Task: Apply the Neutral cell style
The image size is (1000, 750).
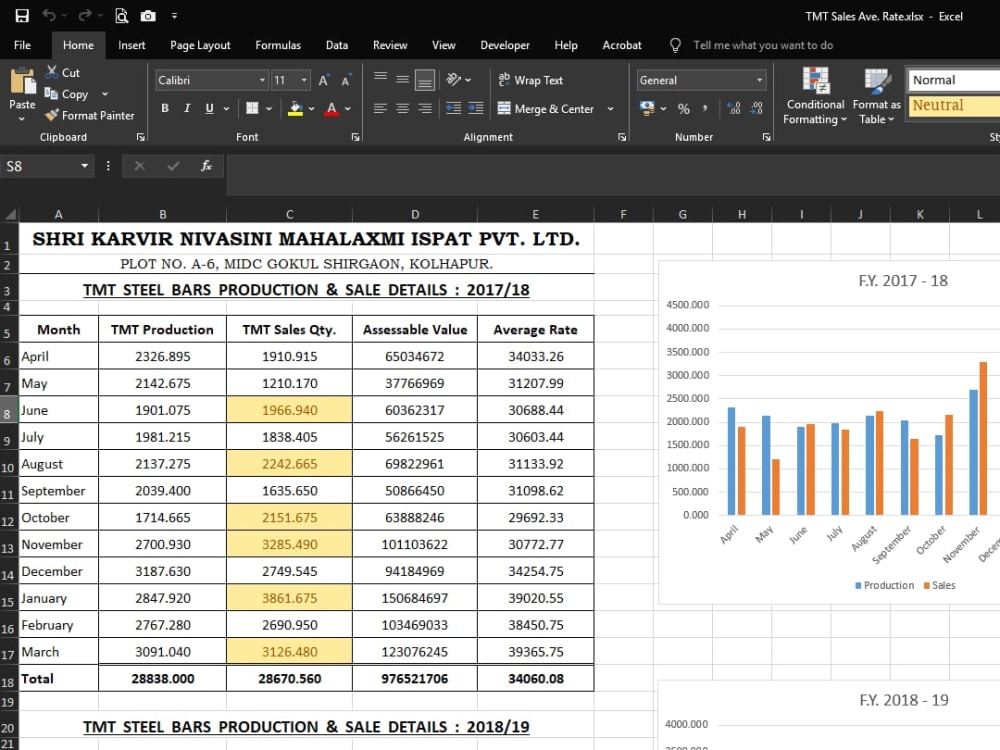Action: click(x=954, y=105)
